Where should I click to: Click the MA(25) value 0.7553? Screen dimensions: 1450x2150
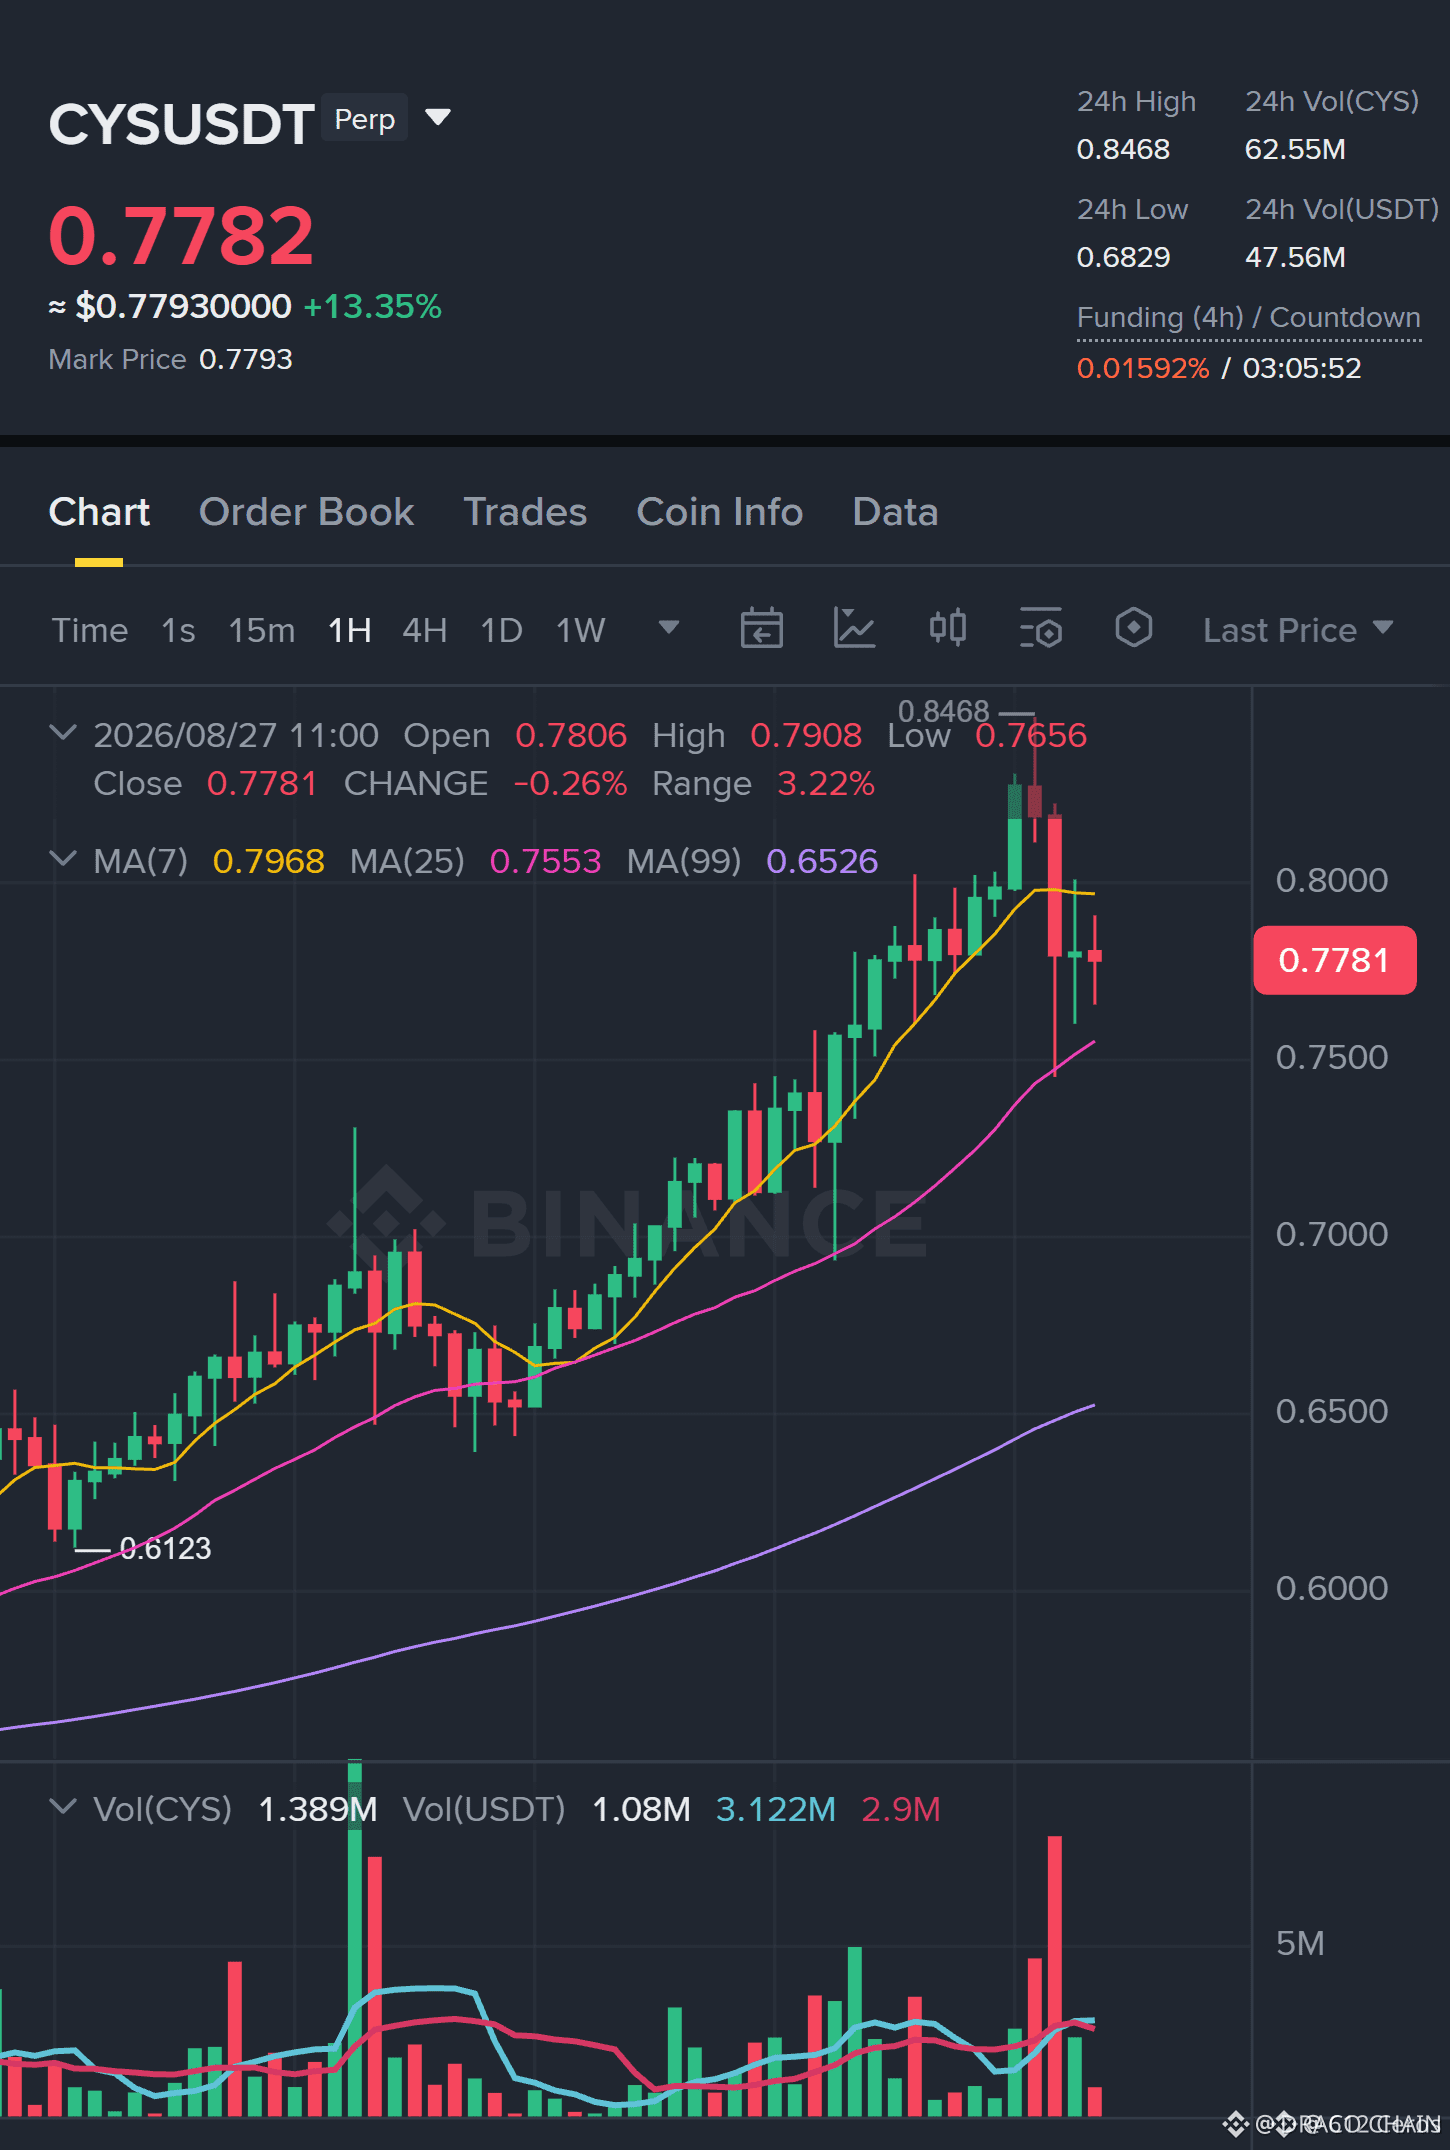(x=545, y=861)
